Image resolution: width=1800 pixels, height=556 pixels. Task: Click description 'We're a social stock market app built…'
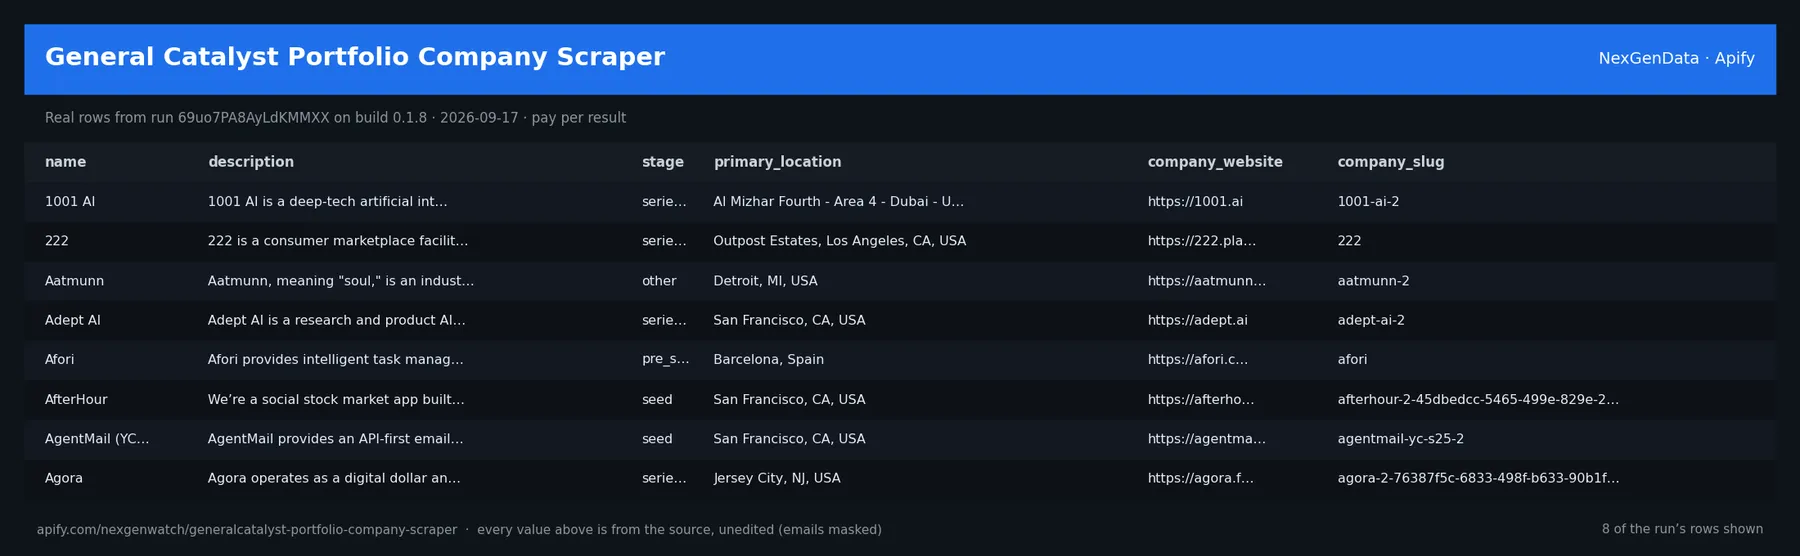click(336, 399)
